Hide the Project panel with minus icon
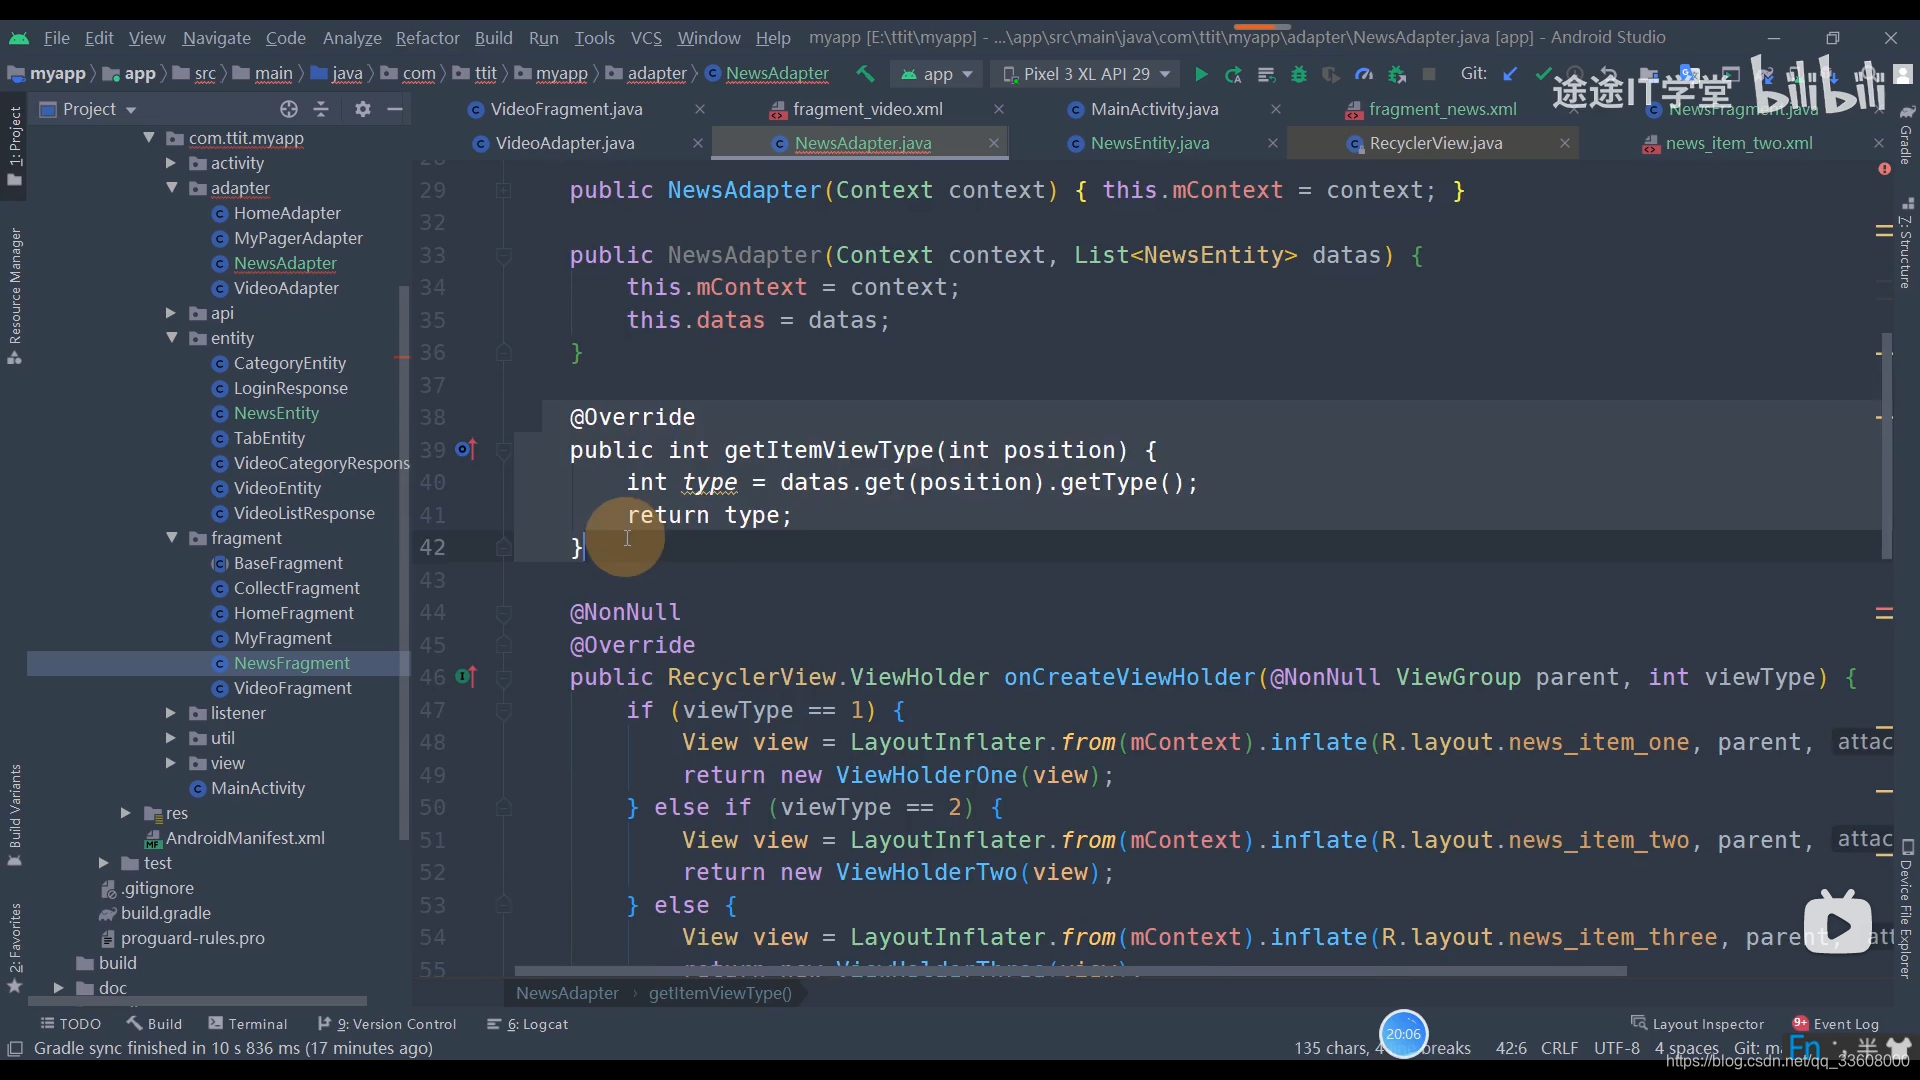The height and width of the screenshot is (1080, 1920). click(x=395, y=109)
